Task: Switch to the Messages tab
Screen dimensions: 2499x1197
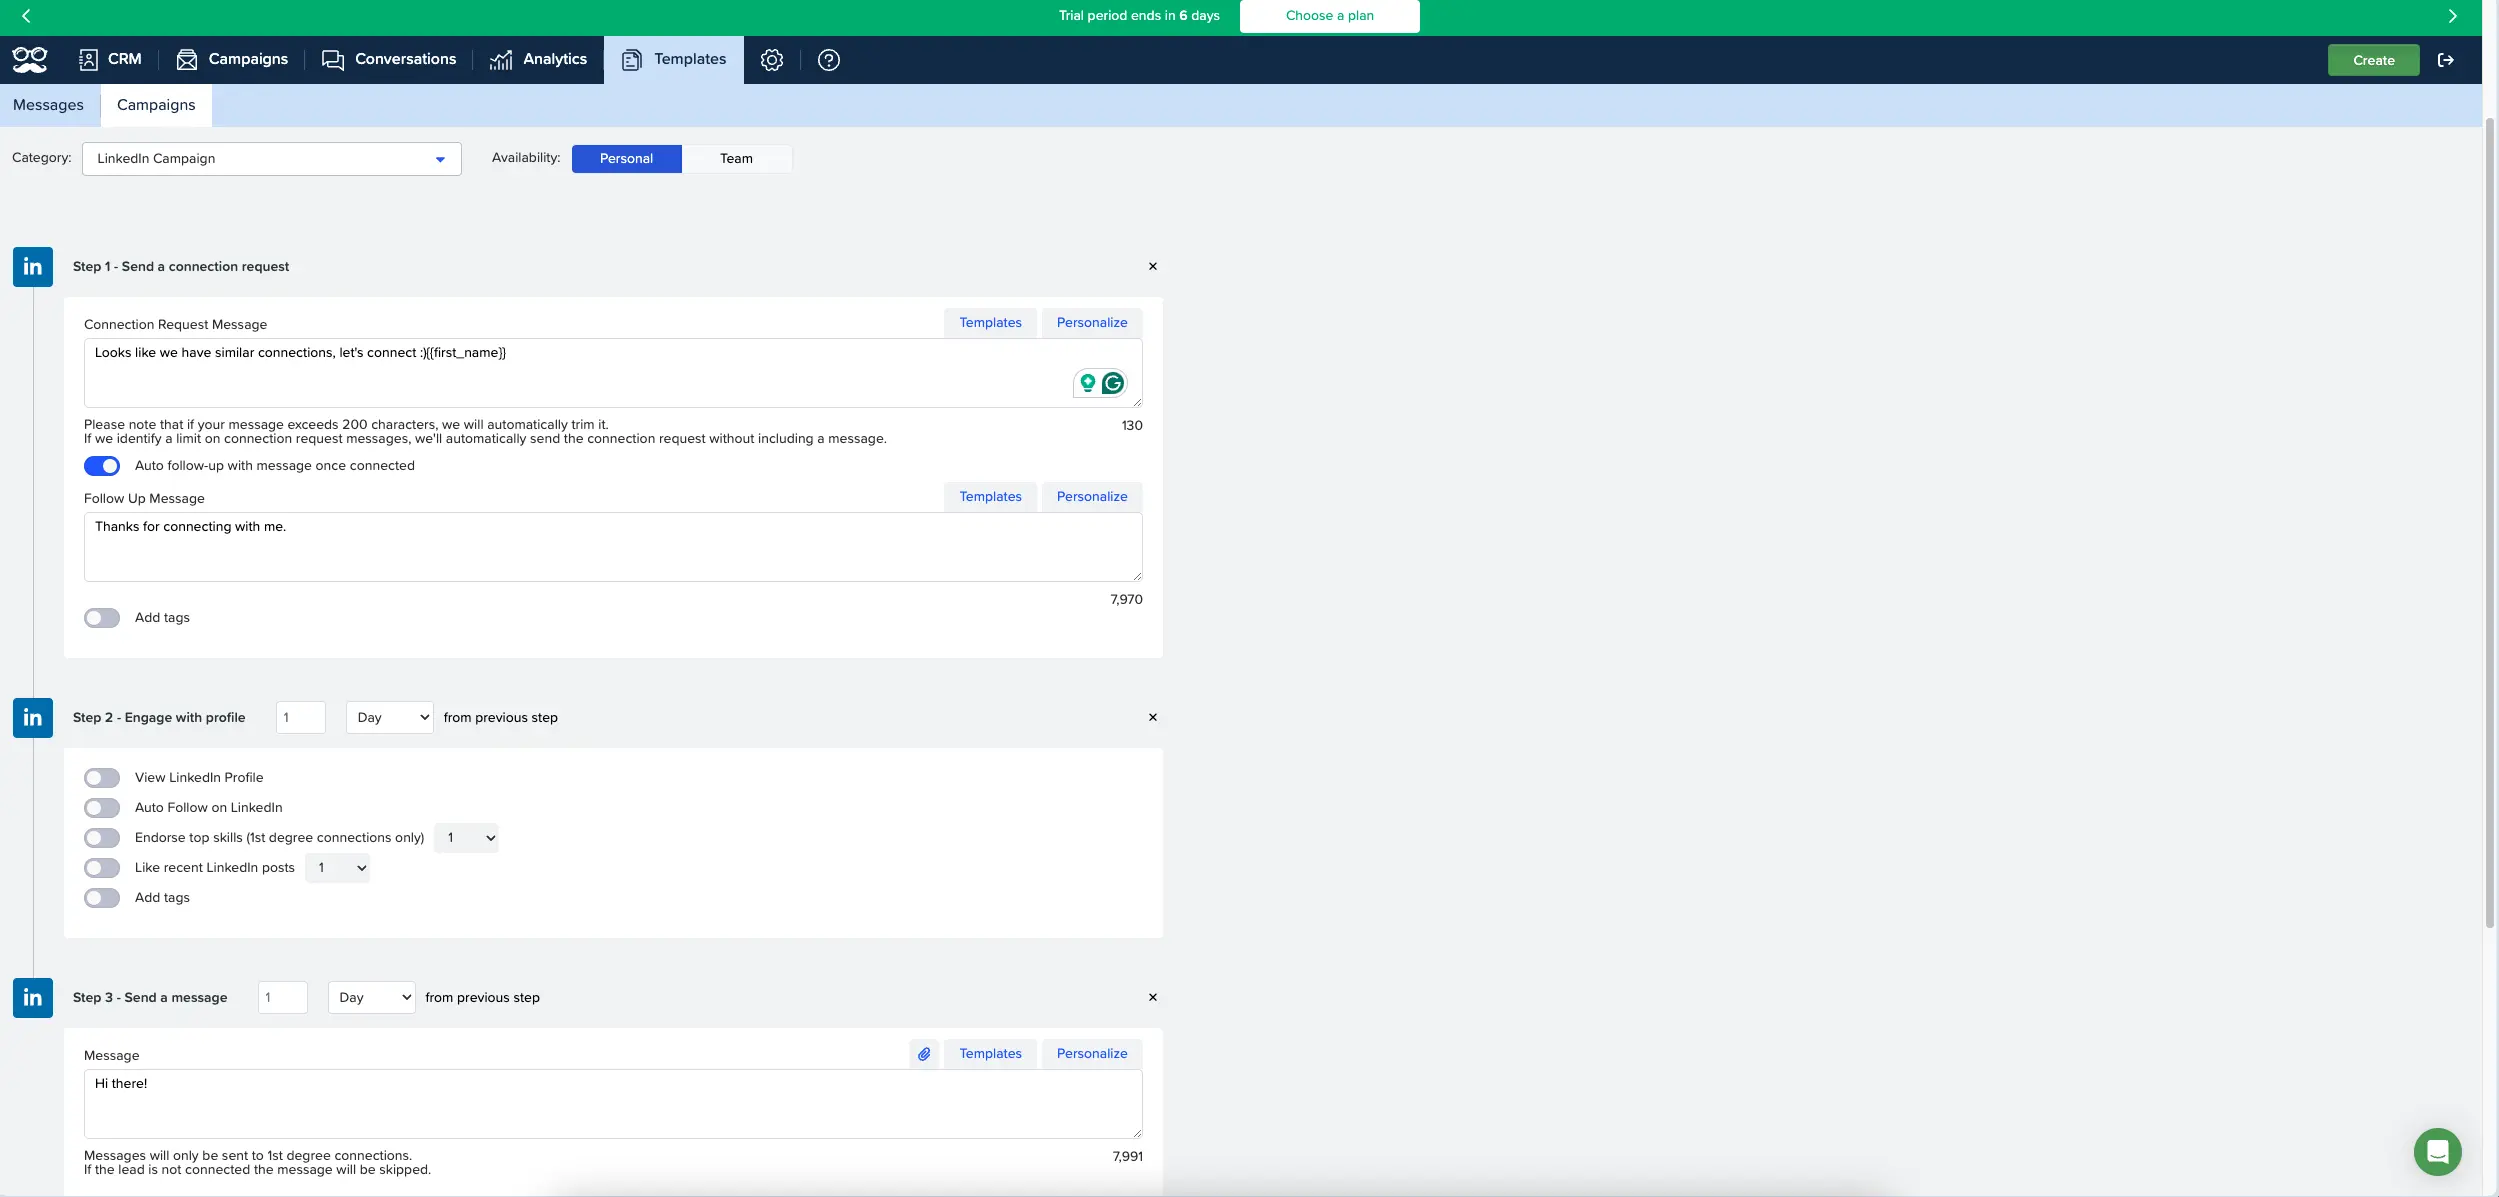Action: click(x=48, y=105)
